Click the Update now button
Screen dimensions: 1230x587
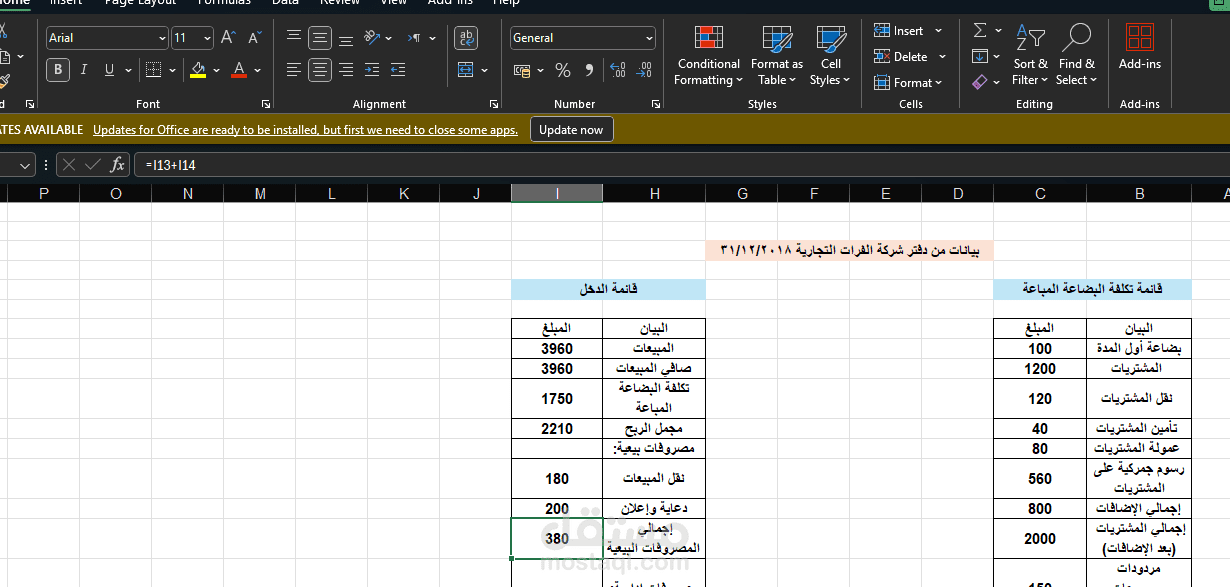point(571,130)
